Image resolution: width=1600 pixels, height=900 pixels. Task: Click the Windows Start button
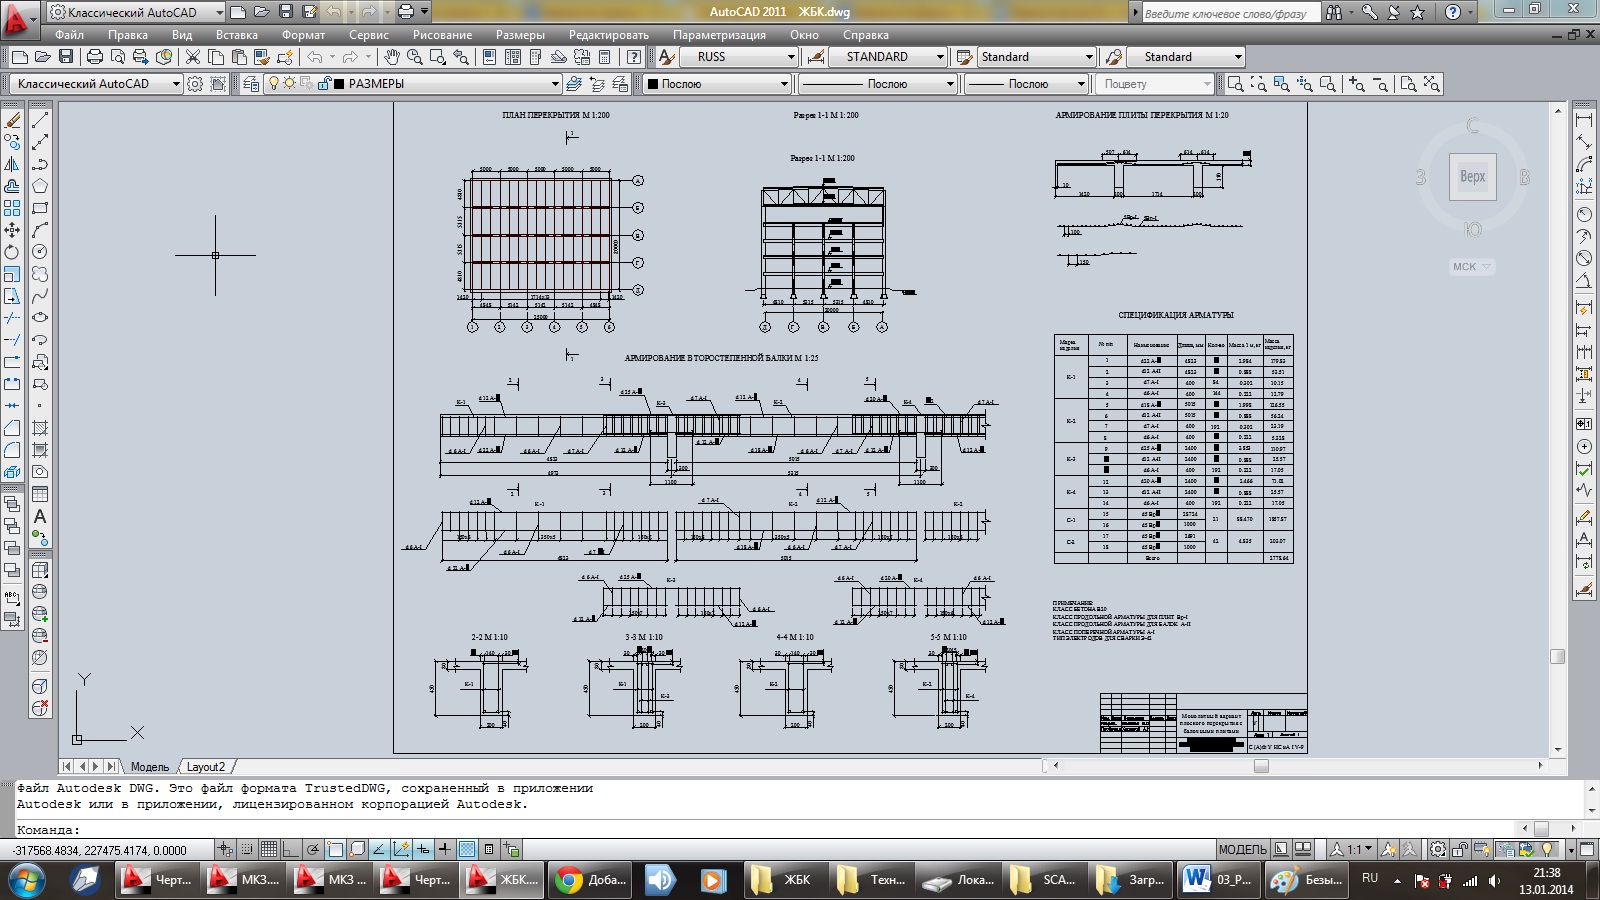27,880
